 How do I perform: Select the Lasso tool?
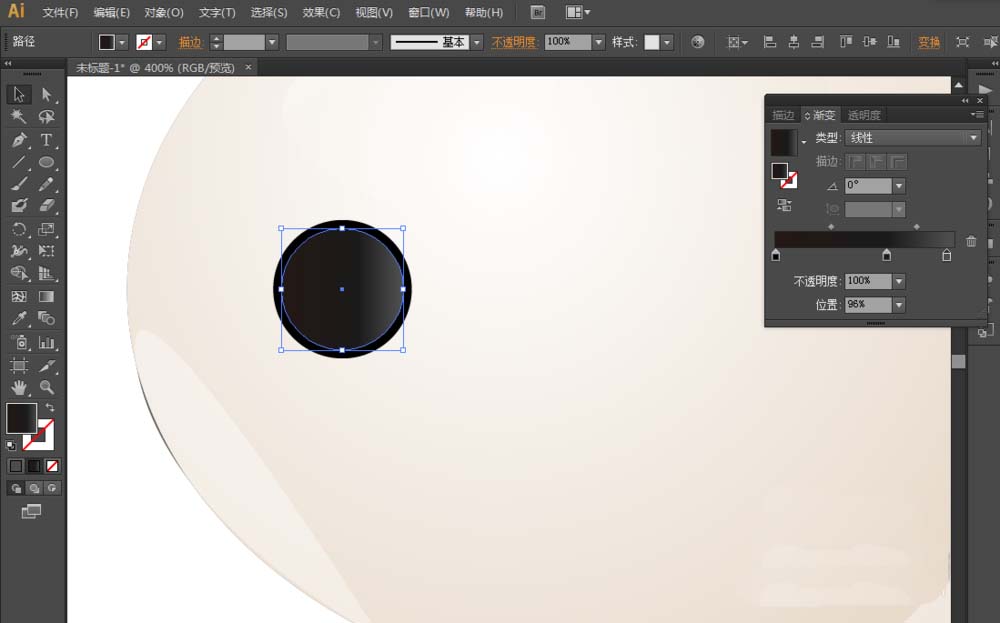tap(47, 117)
